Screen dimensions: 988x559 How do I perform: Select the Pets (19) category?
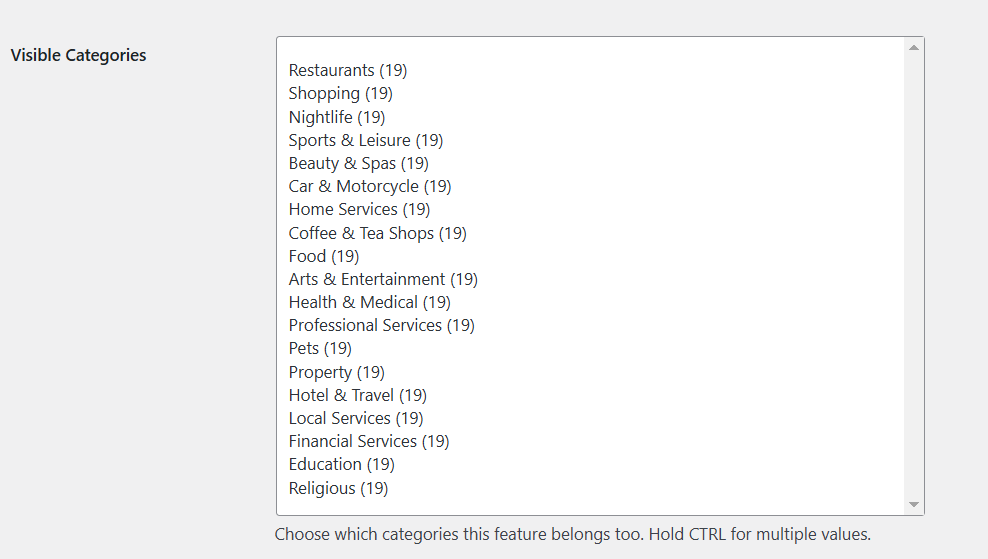(320, 348)
